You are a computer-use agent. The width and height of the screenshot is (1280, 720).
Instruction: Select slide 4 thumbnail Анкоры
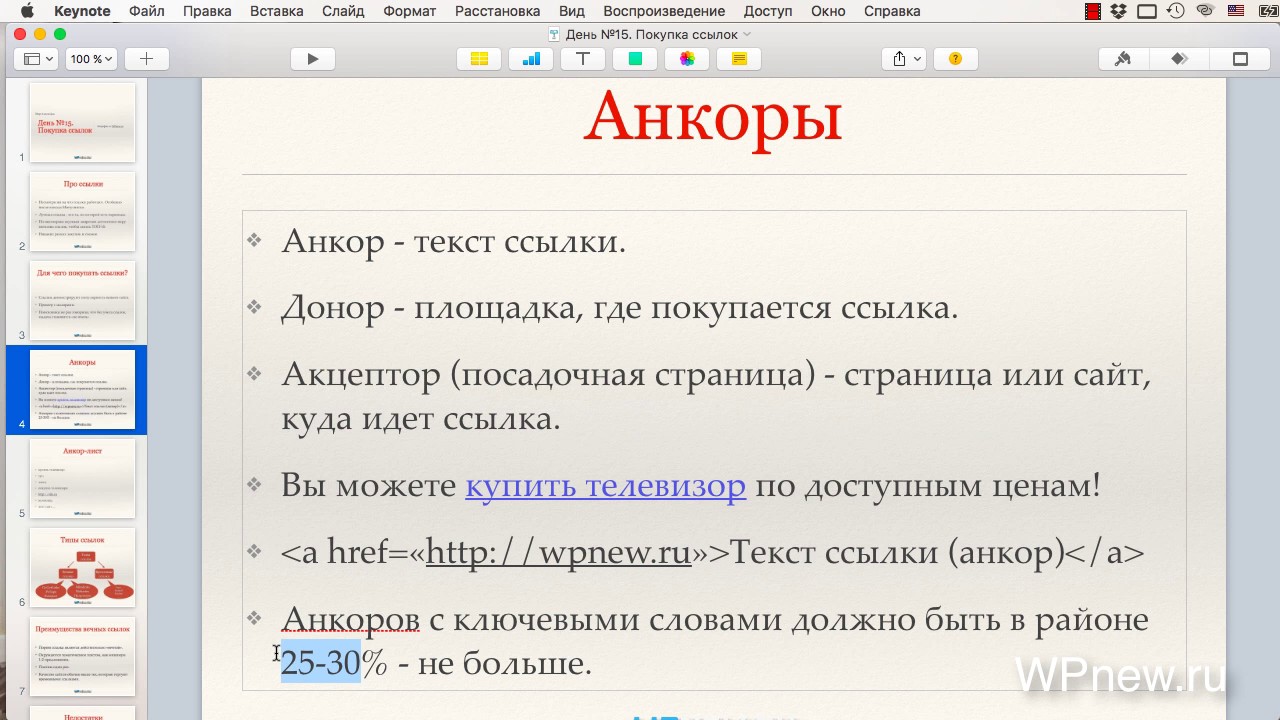[x=82, y=389]
